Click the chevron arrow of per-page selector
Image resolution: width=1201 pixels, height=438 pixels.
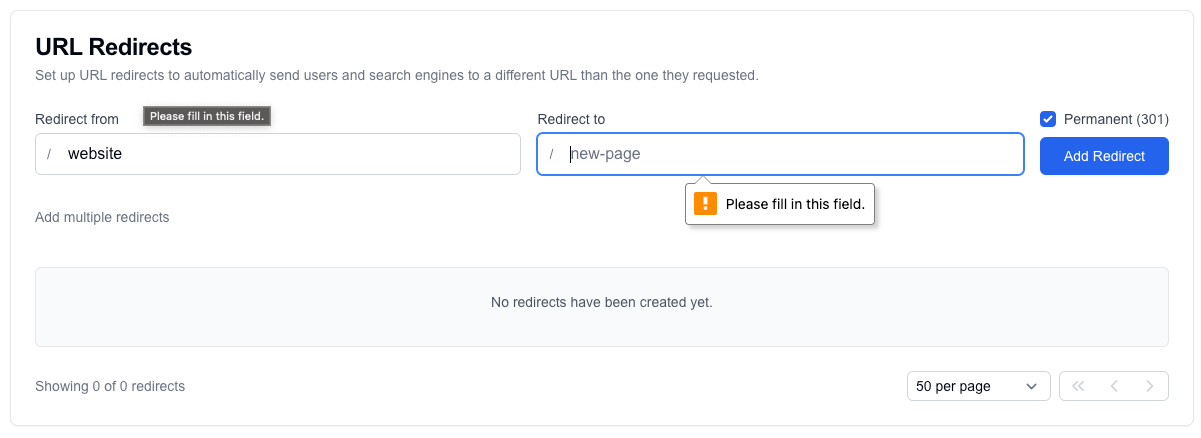[1031, 386]
